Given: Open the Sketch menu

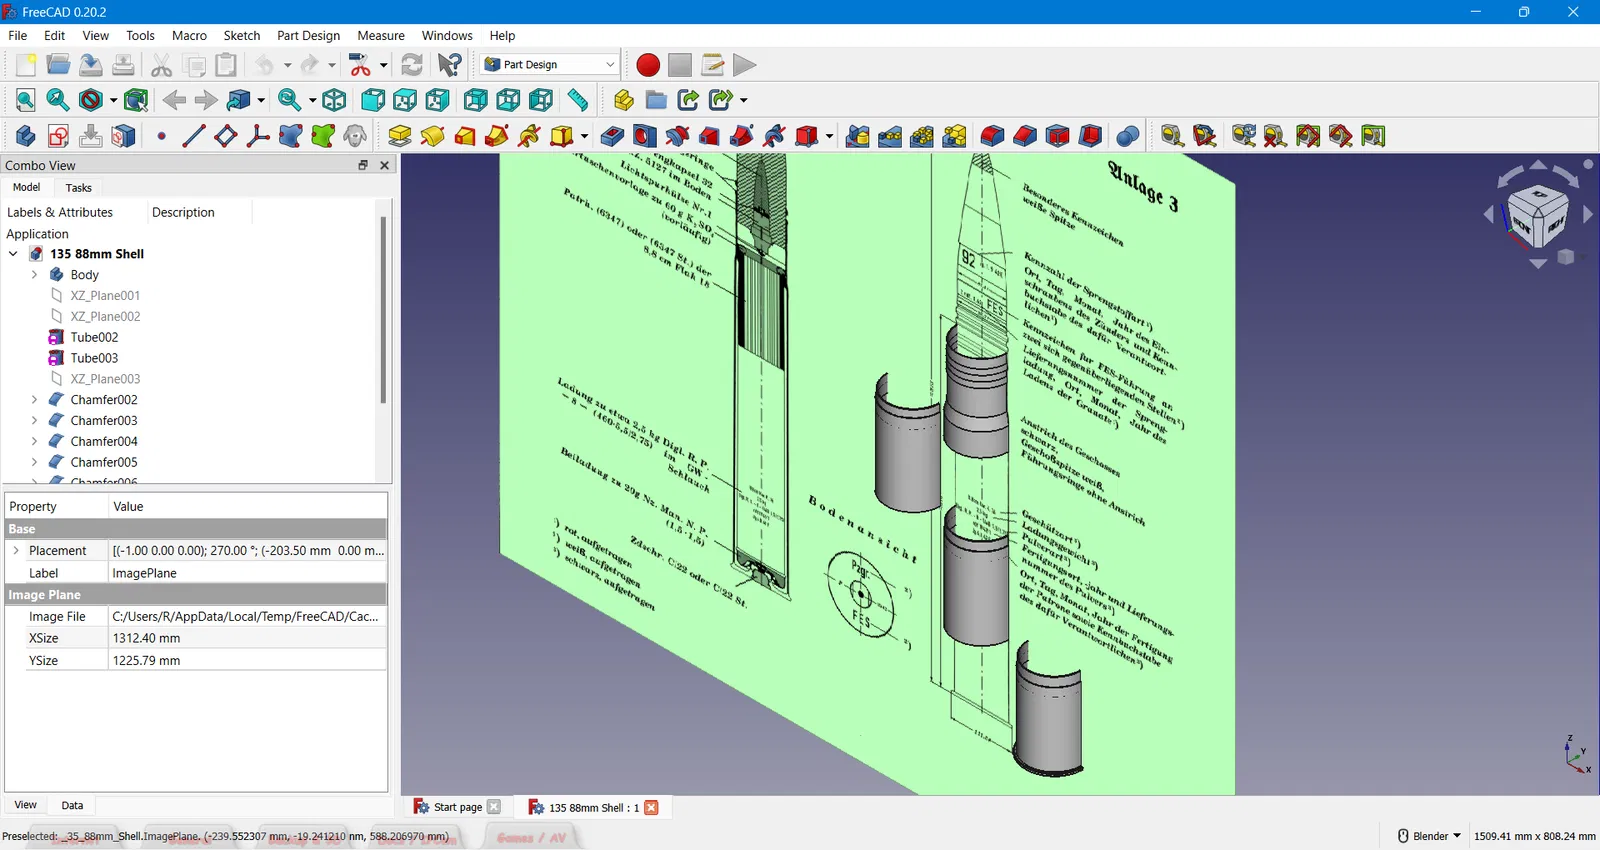Looking at the screenshot, I should tap(241, 35).
